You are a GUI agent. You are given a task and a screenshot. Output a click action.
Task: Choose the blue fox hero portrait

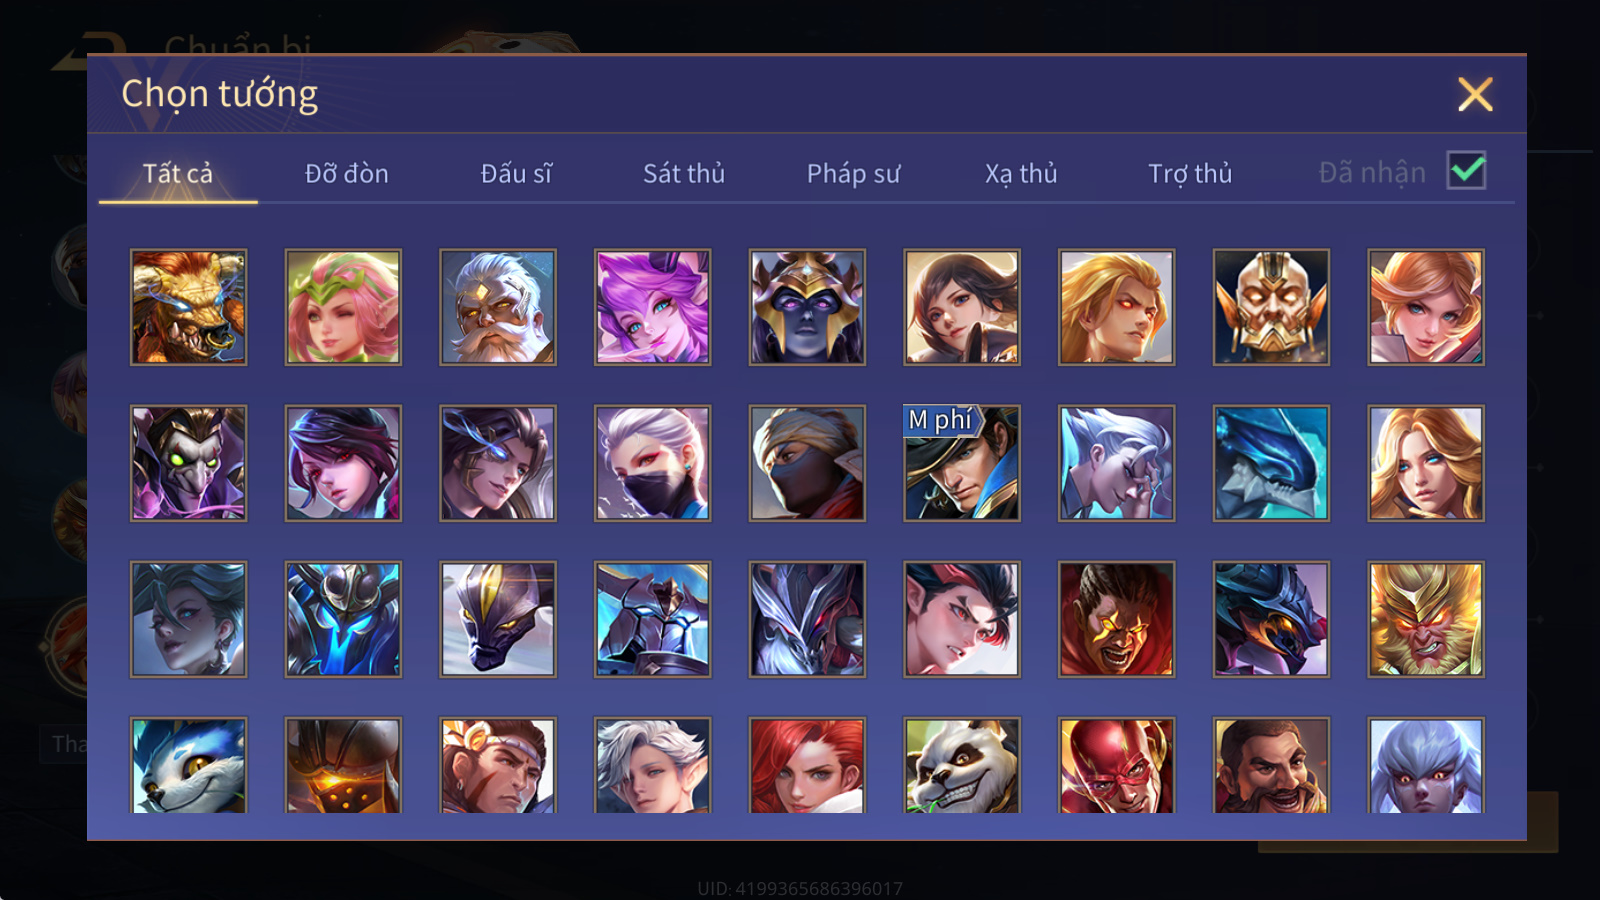click(189, 765)
